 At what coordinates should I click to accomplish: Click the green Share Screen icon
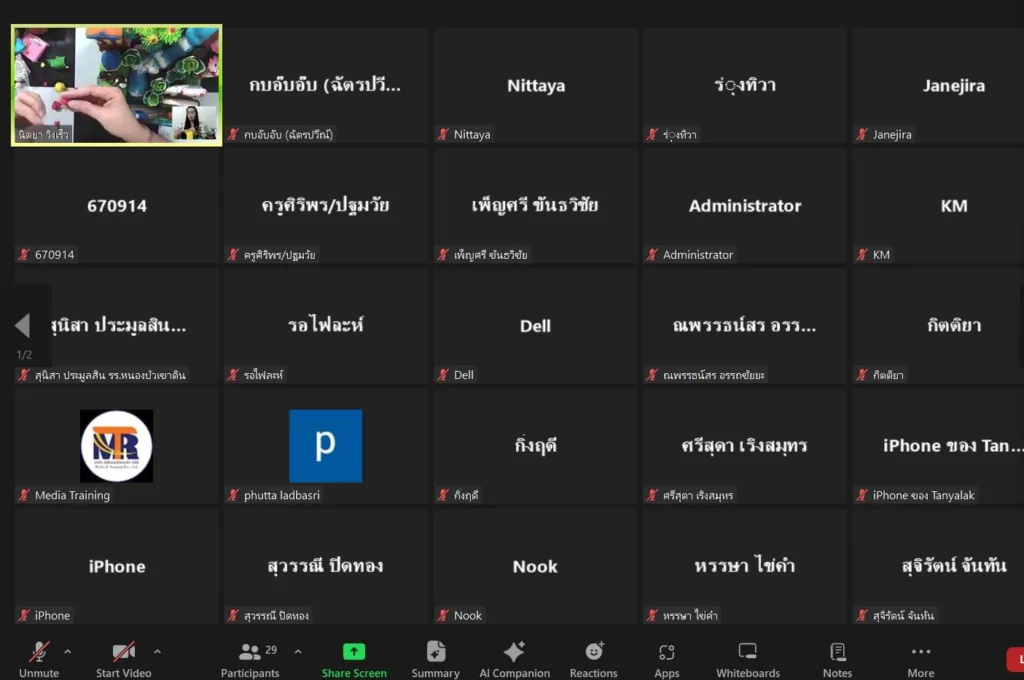[x=354, y=652]
